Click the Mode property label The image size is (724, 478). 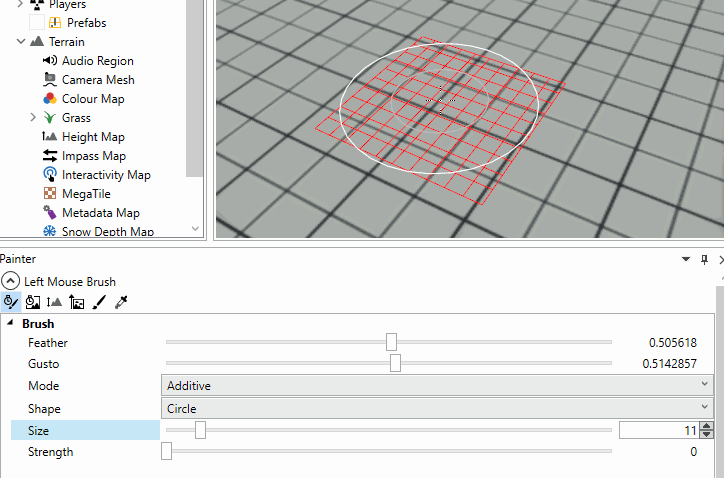click(43, 386)
